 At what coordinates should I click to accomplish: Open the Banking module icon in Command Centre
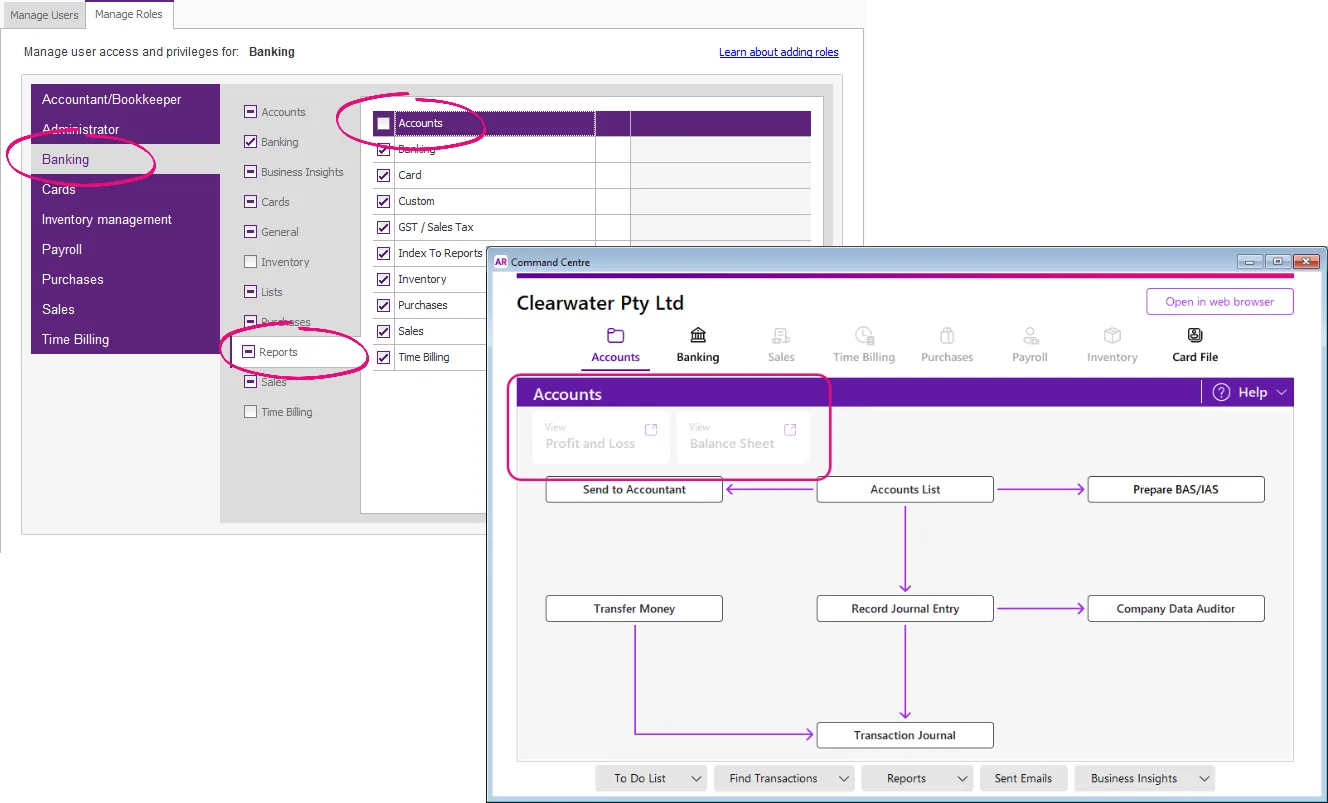698,336
